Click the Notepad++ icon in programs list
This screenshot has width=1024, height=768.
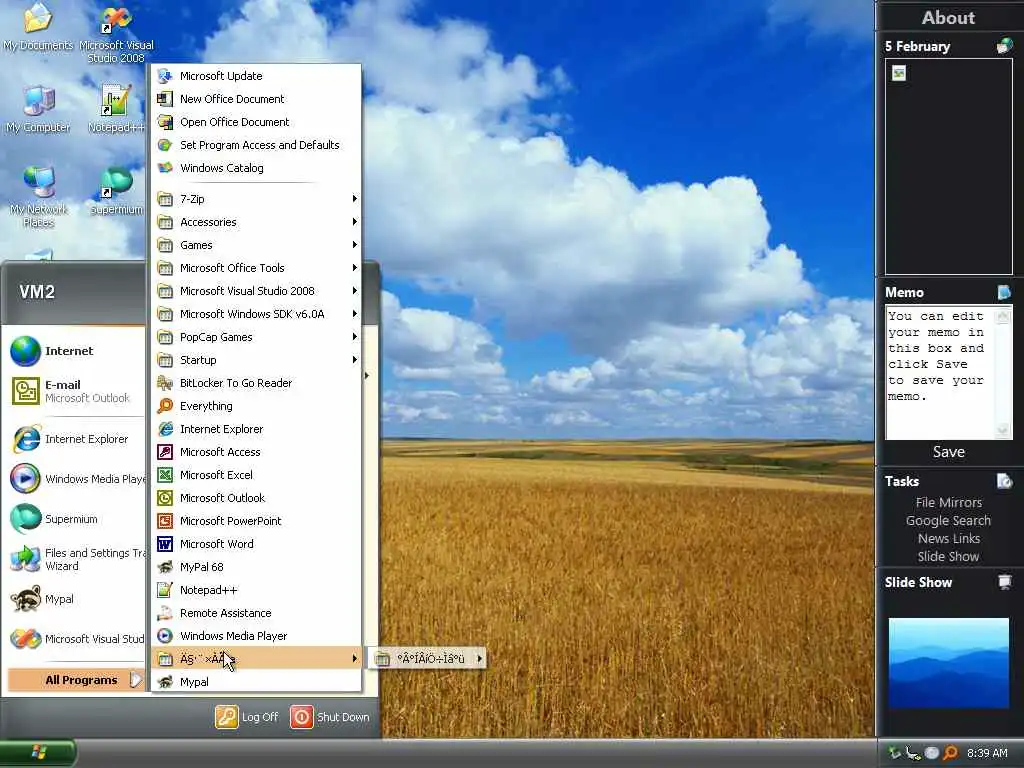point(165,590)
